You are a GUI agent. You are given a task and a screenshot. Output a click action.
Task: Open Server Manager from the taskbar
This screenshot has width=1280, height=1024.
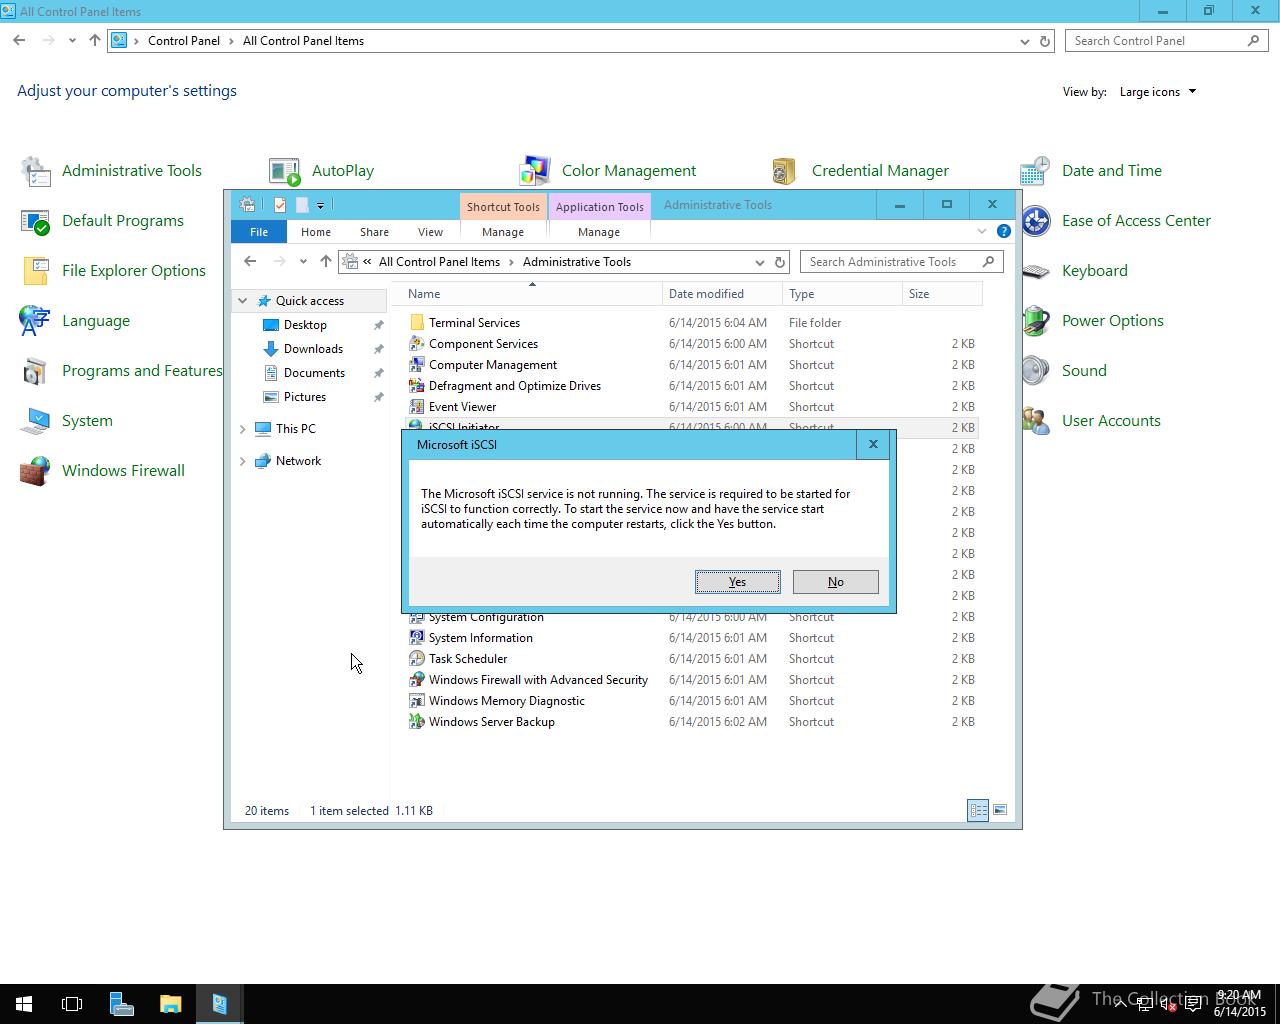[x=121, y=1004]
